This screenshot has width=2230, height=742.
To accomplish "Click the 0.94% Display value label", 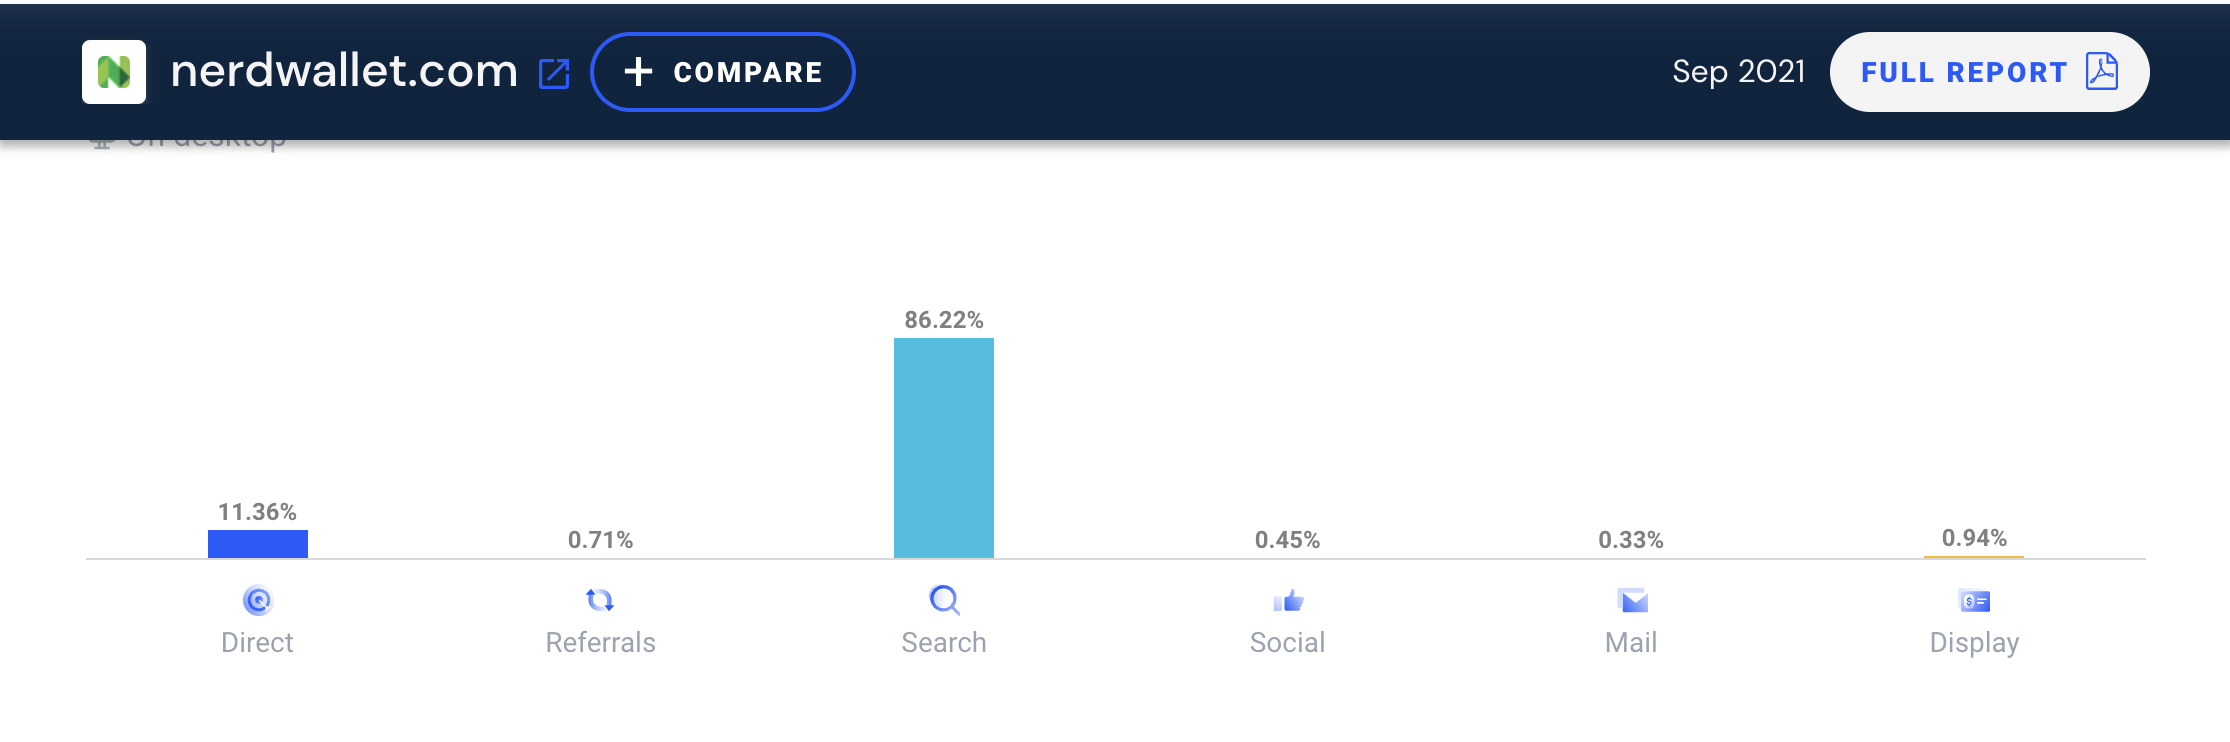I will (x=1974, y=538).
